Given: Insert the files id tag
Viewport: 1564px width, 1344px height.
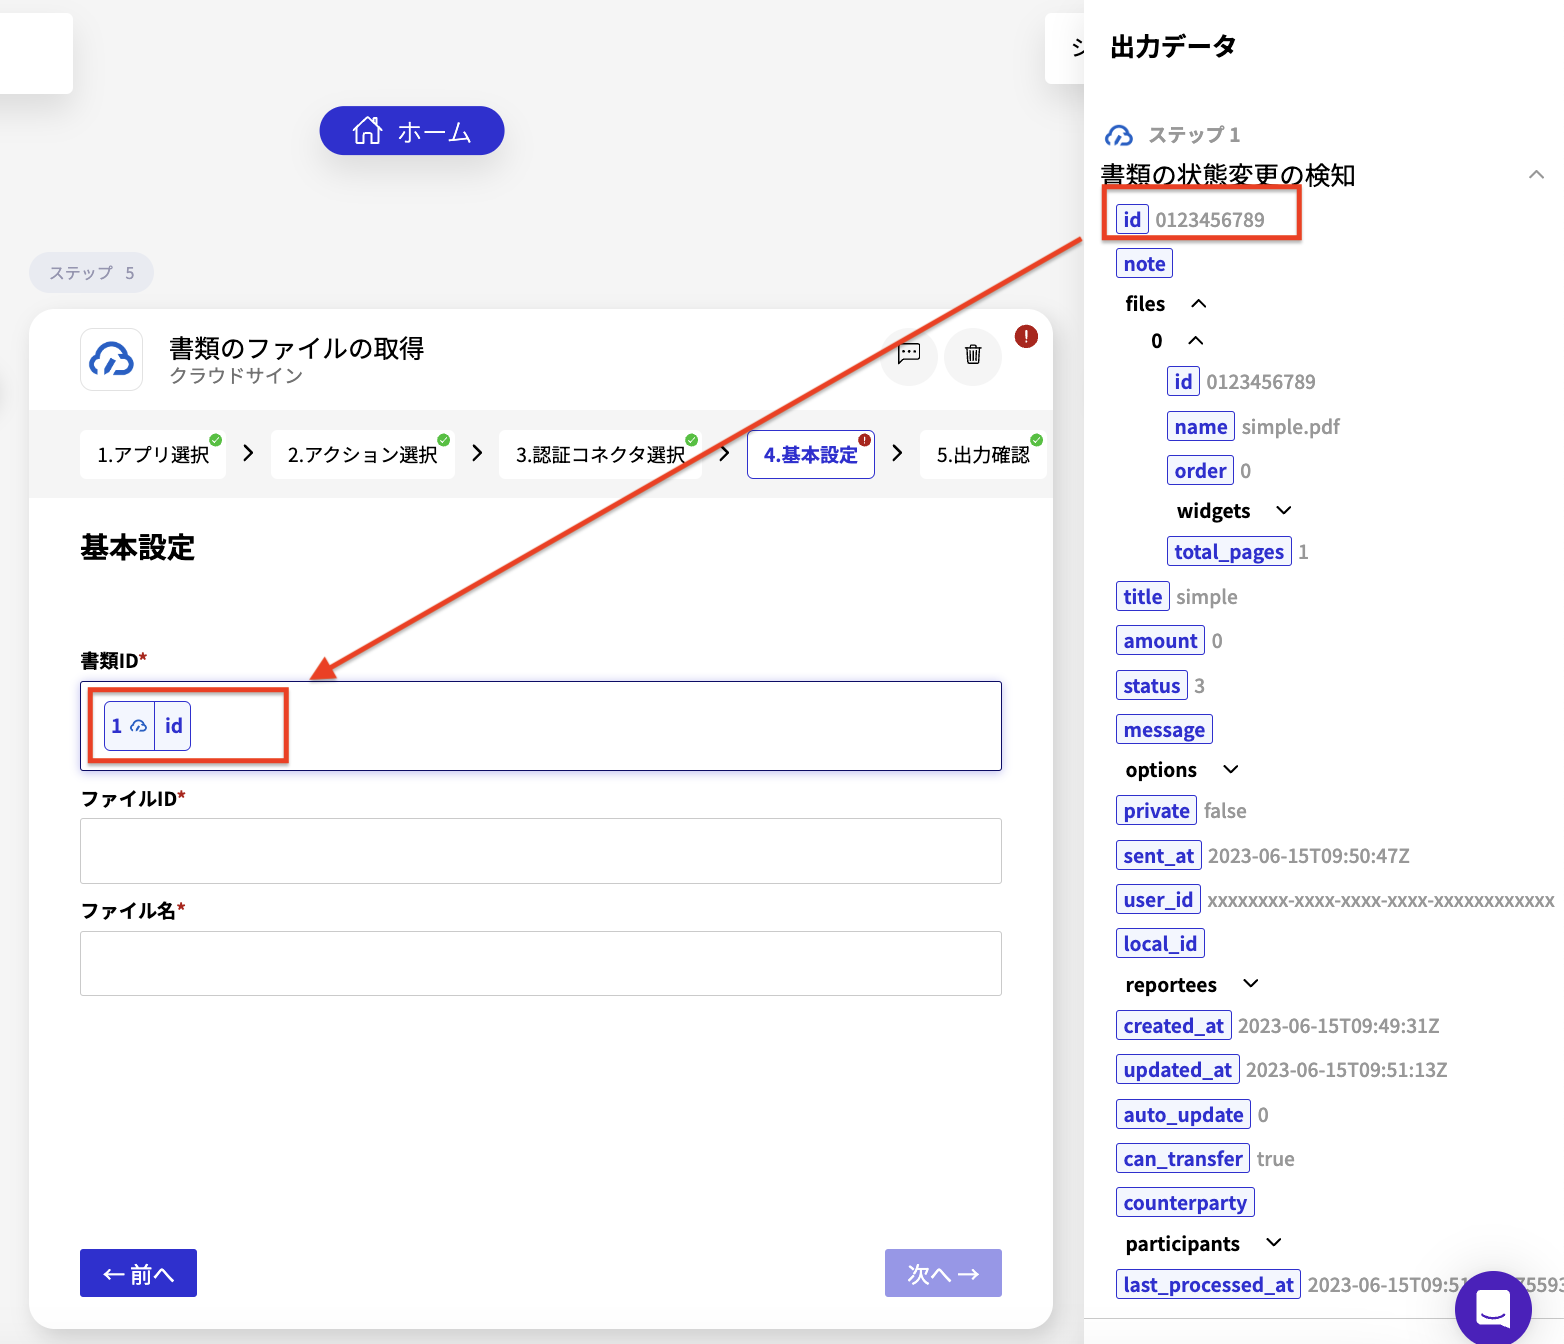Looking at the screenshot, I should tap(1183, 382).
